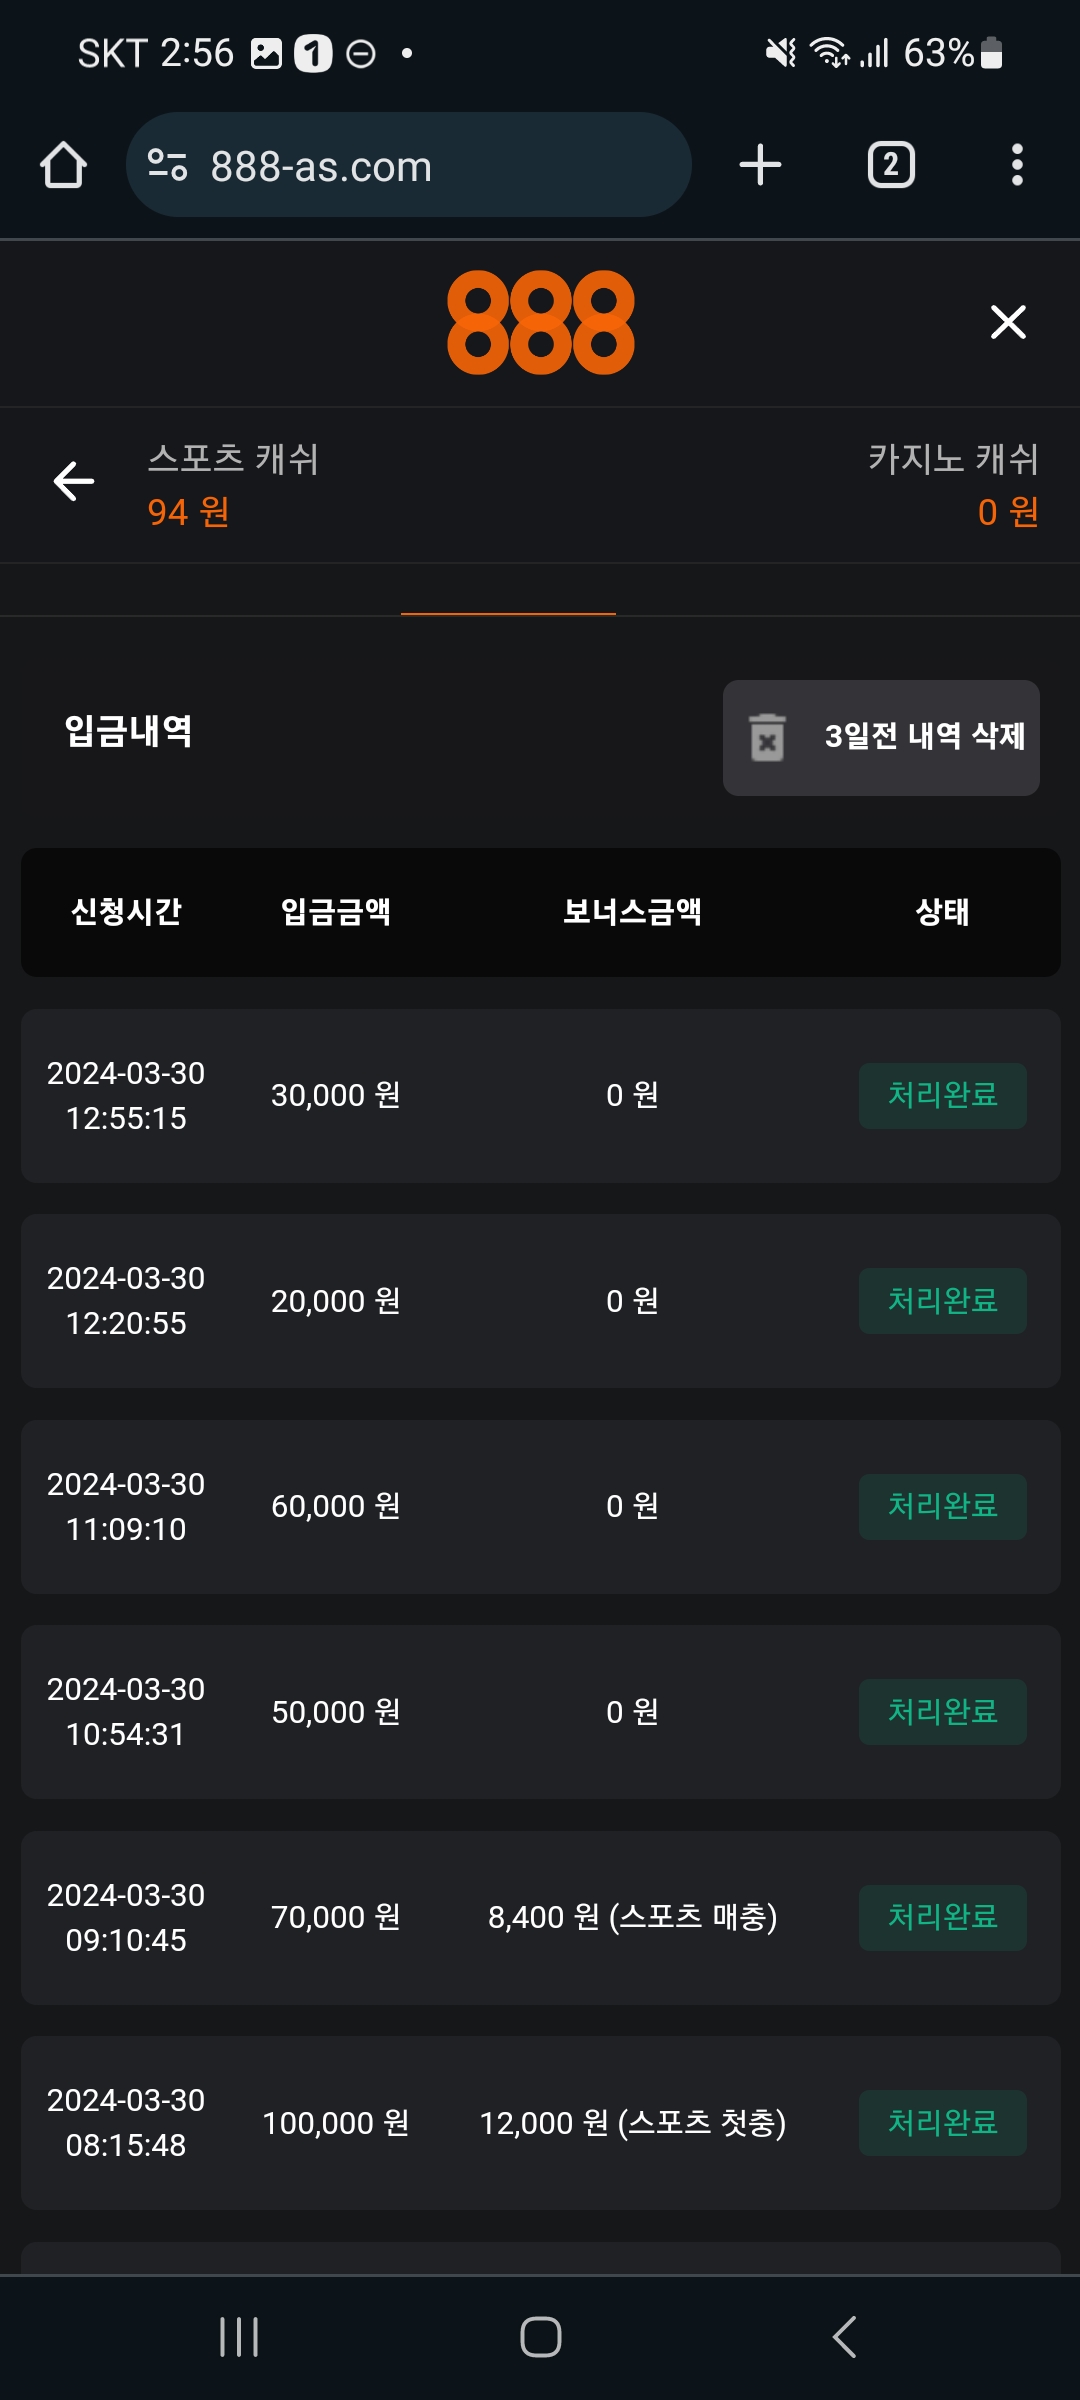Go back using the left arrow

pos(74,481)
